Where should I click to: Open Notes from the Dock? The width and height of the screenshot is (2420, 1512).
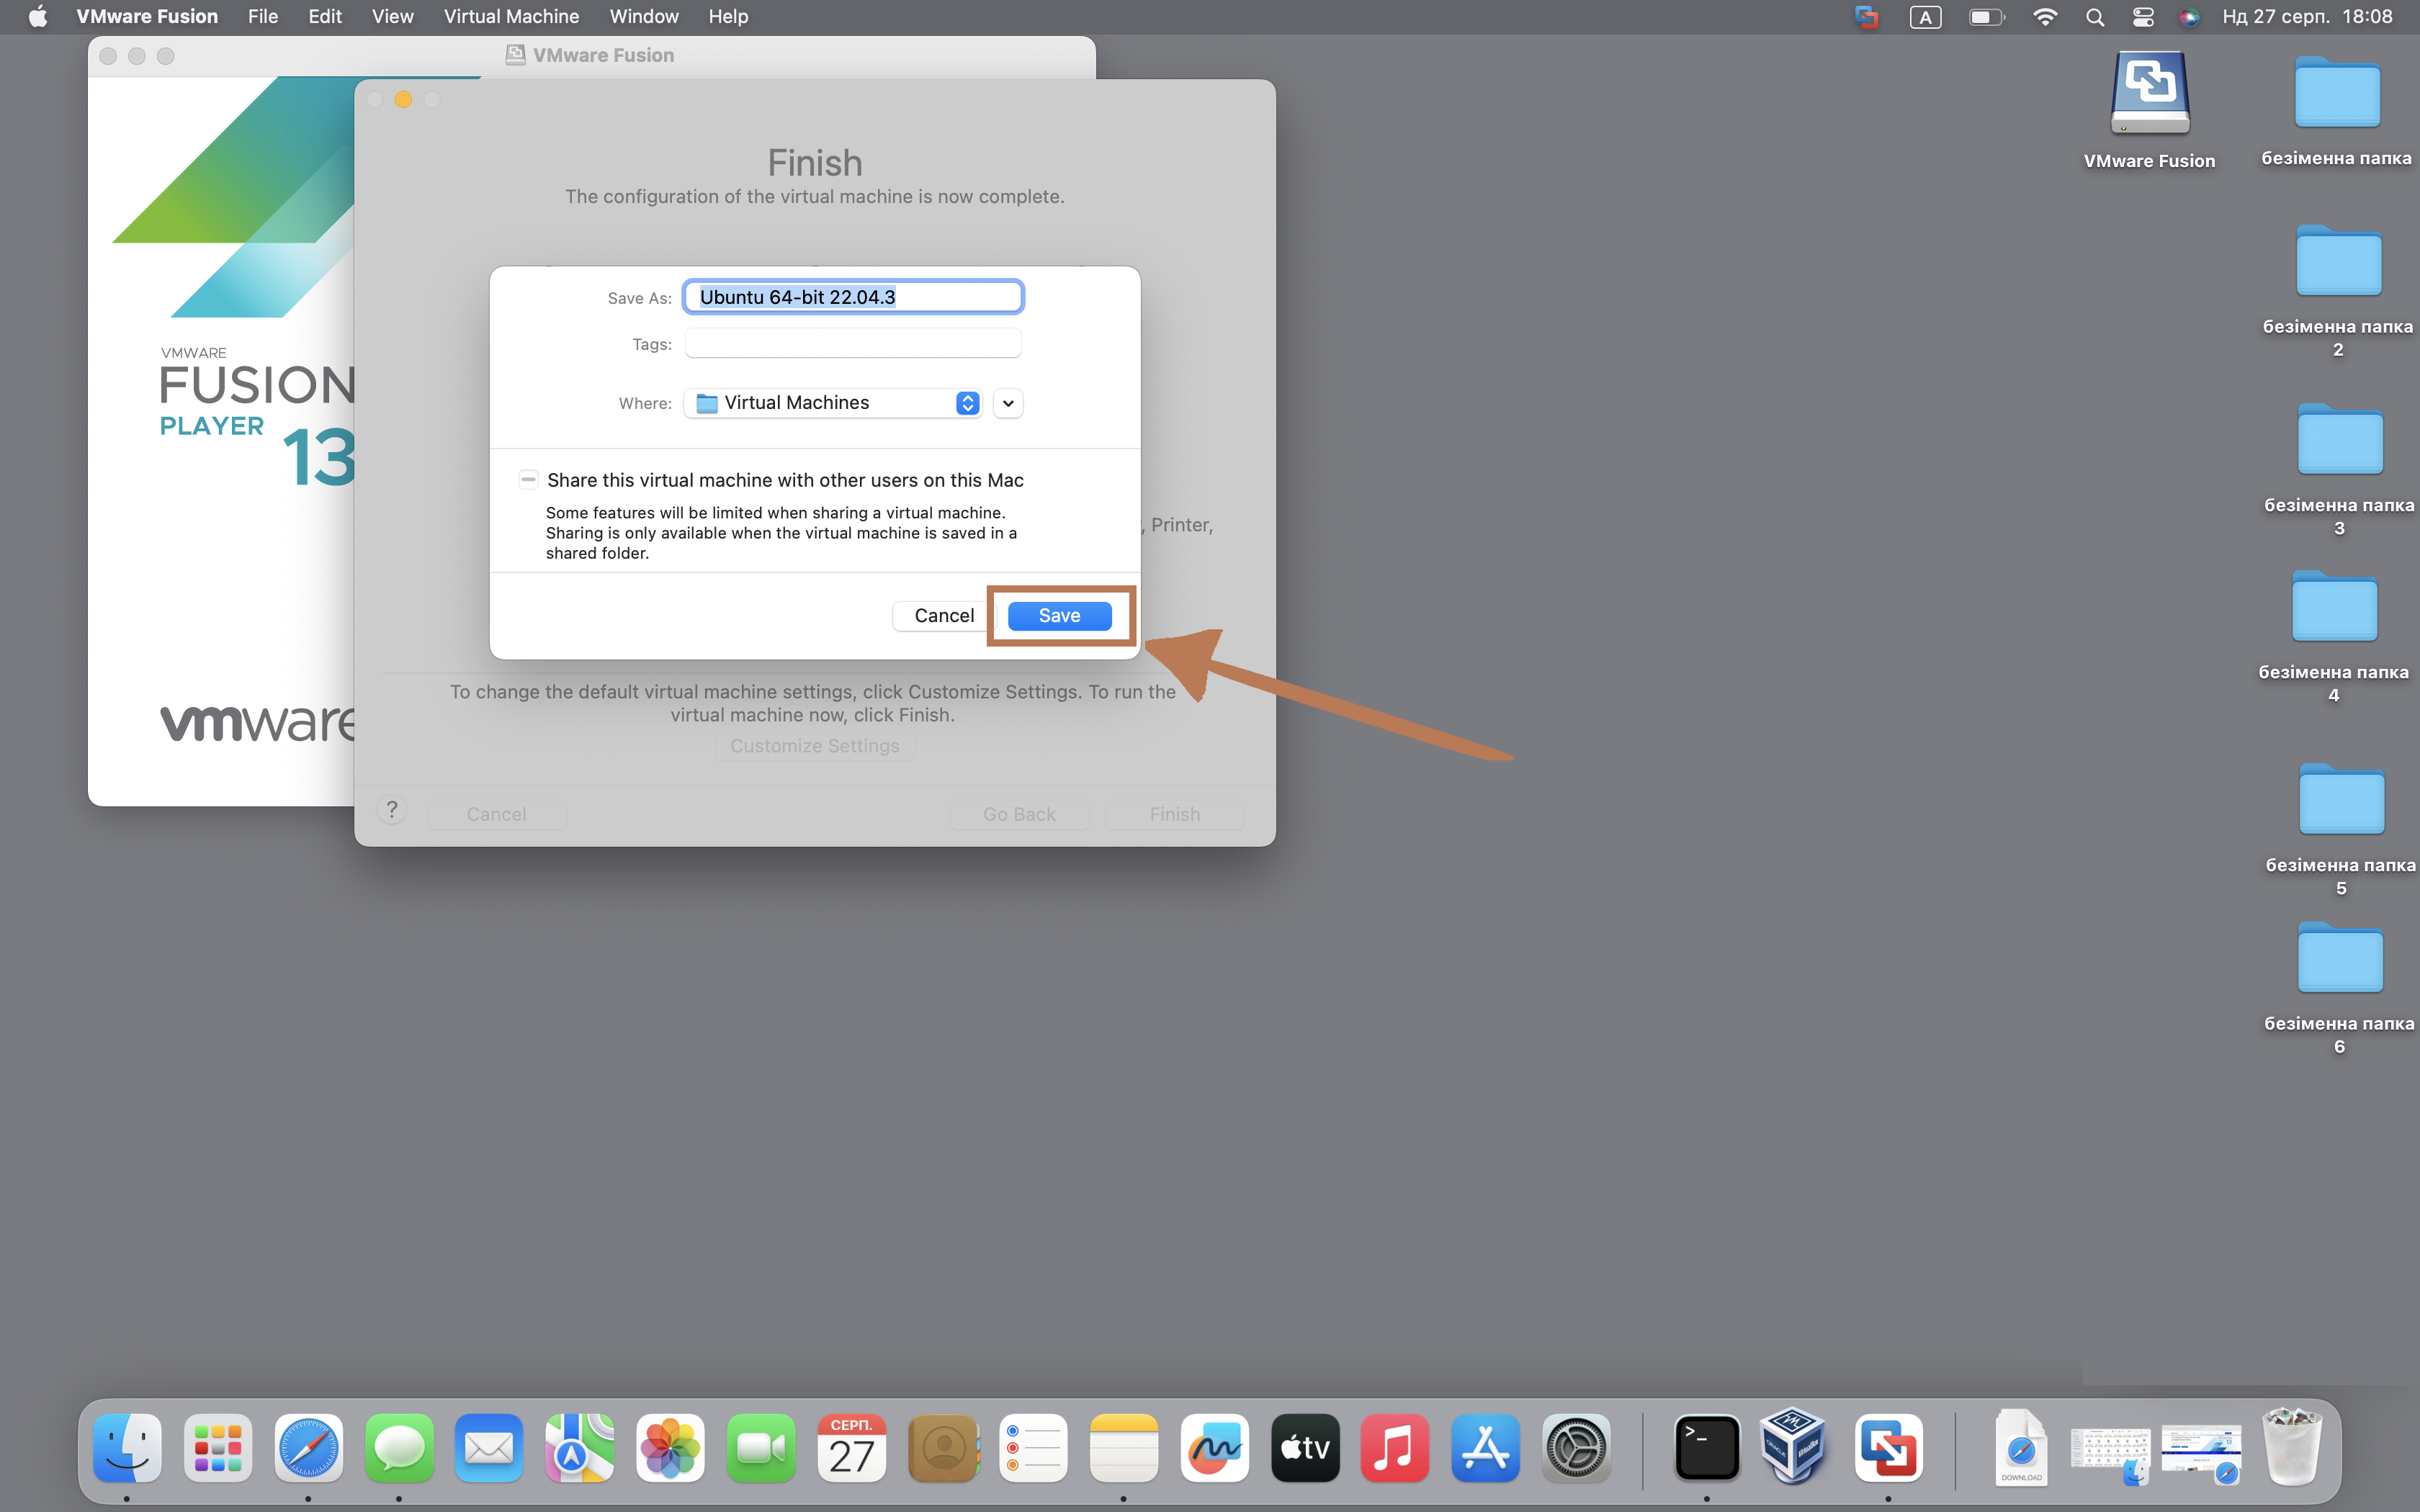coord(1124,1447)
